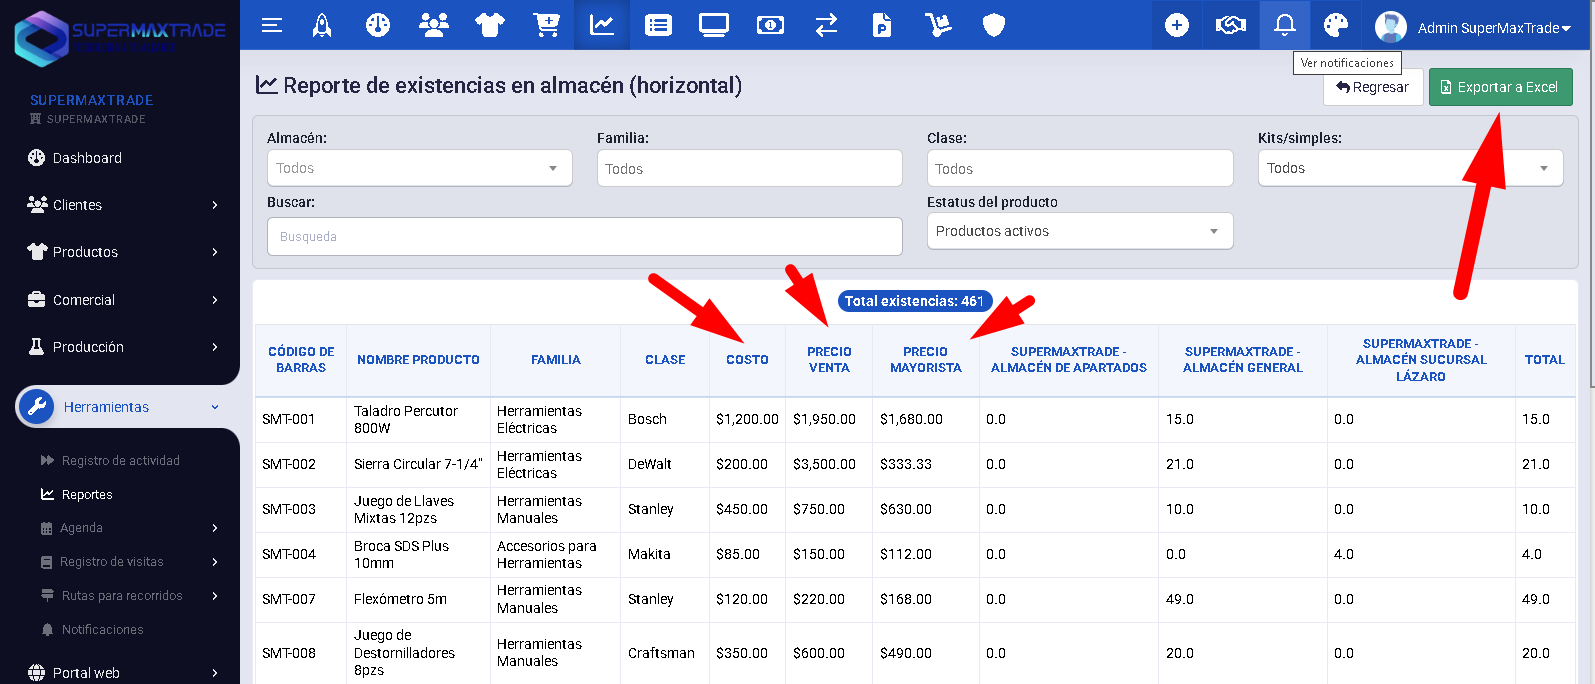The height and width of the screenshot is (684, 1595).
Task: Select the line chart reports icon
Action: tap(602, 25)
